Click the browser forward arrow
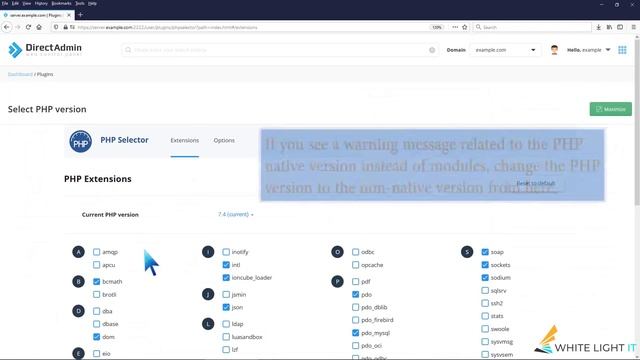The image size is (640, 360). pos(18,27)
